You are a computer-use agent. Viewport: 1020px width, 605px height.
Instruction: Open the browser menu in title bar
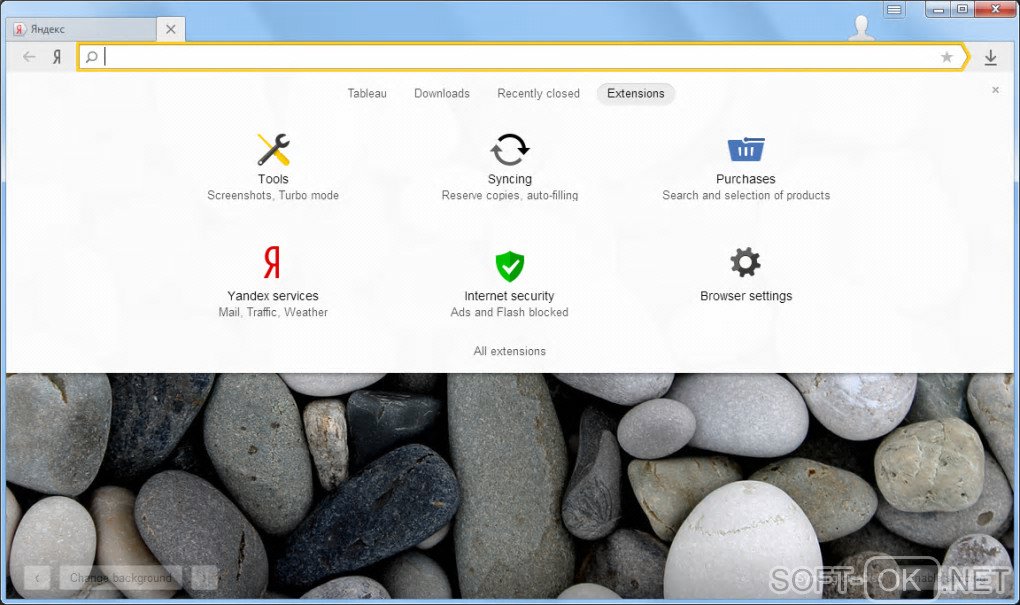pos(894,9)
